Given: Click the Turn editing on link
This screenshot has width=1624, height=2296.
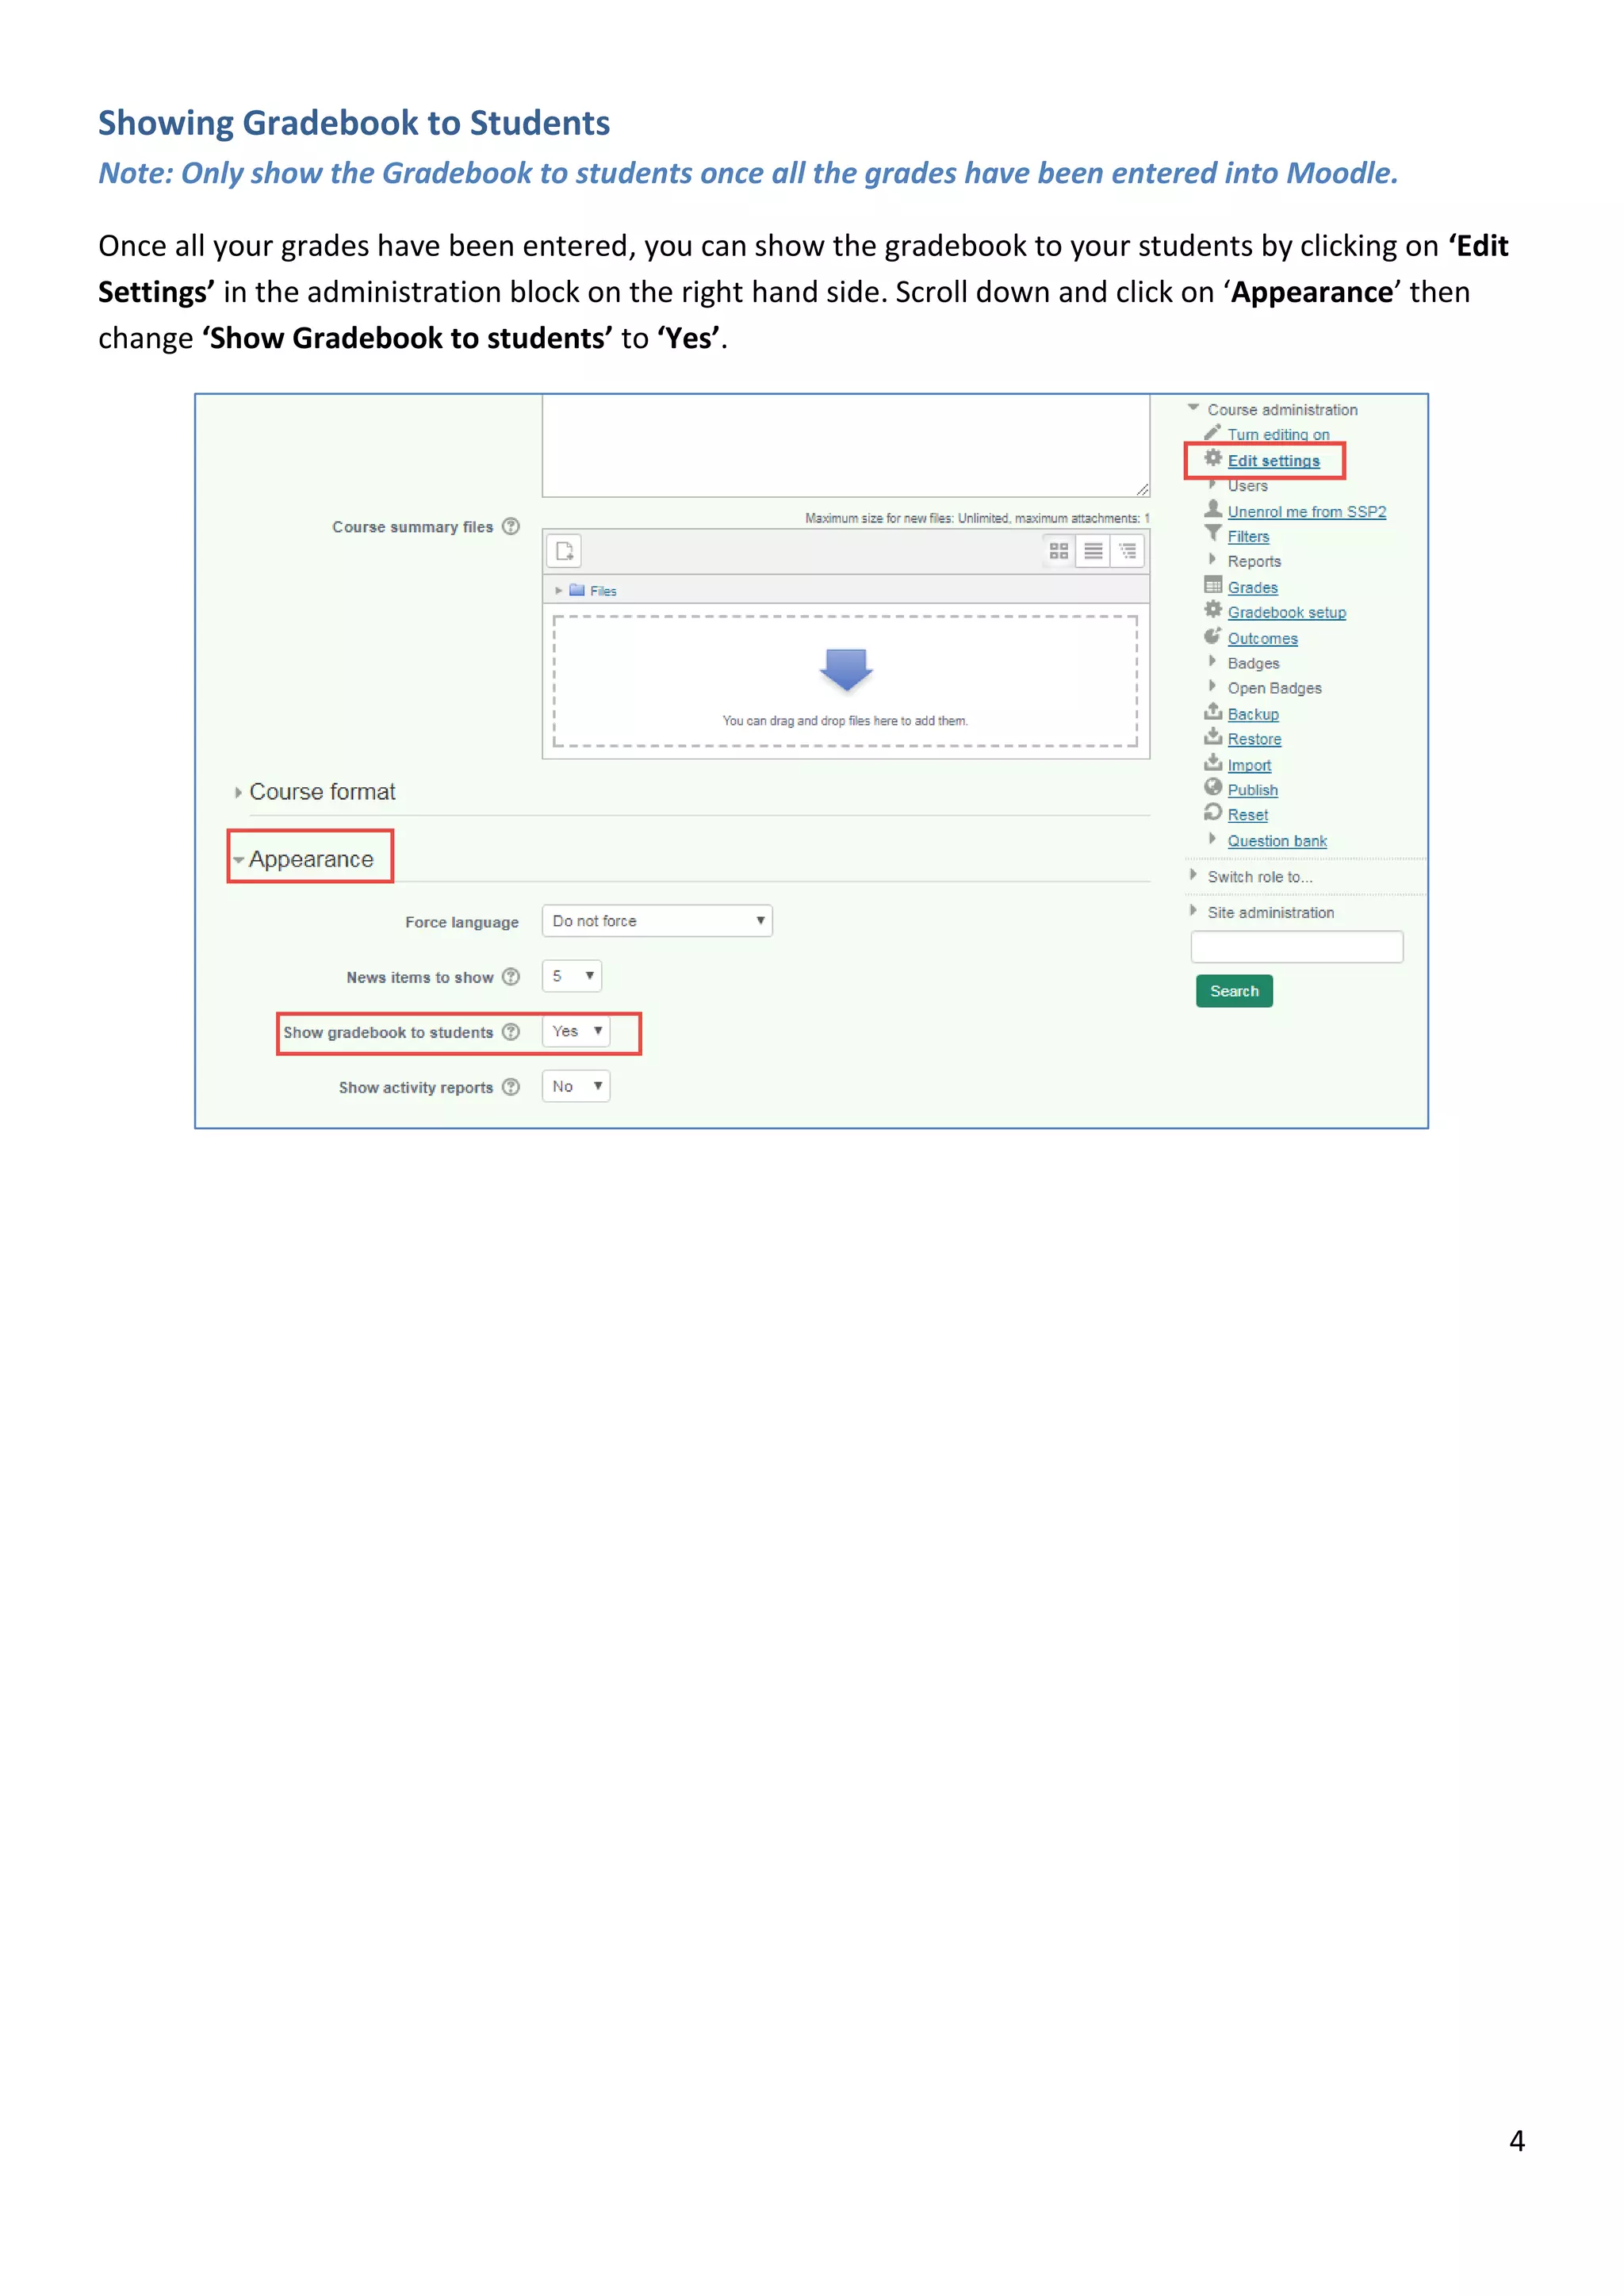Looking at the screenshot, I should [1279, 435].
